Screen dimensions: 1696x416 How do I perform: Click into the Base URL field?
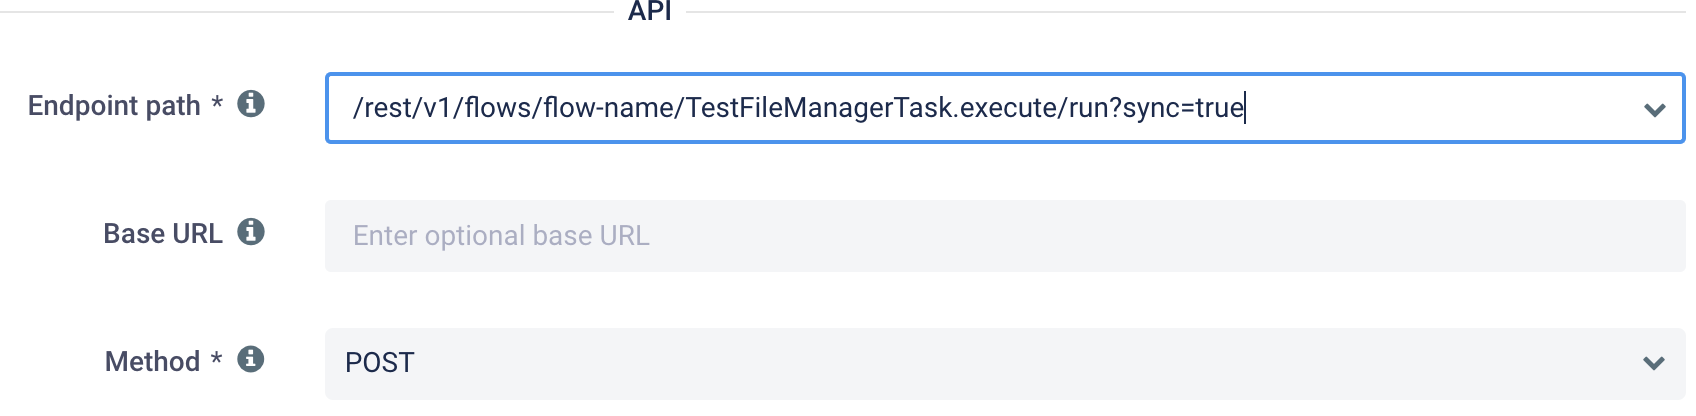tap(1005, 236)
